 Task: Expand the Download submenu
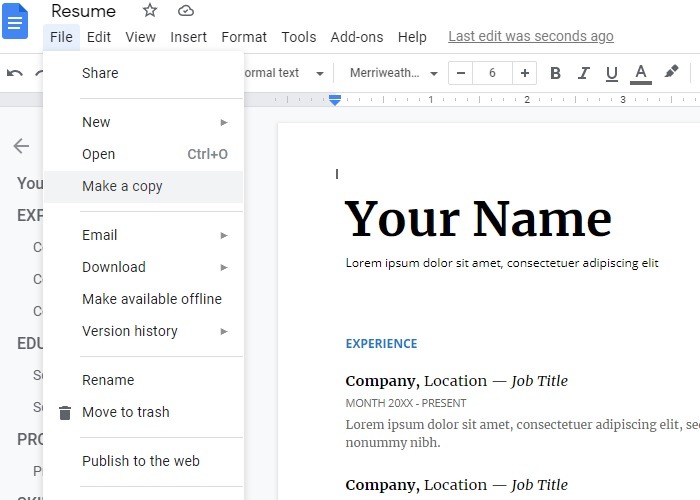coord(143,267)
